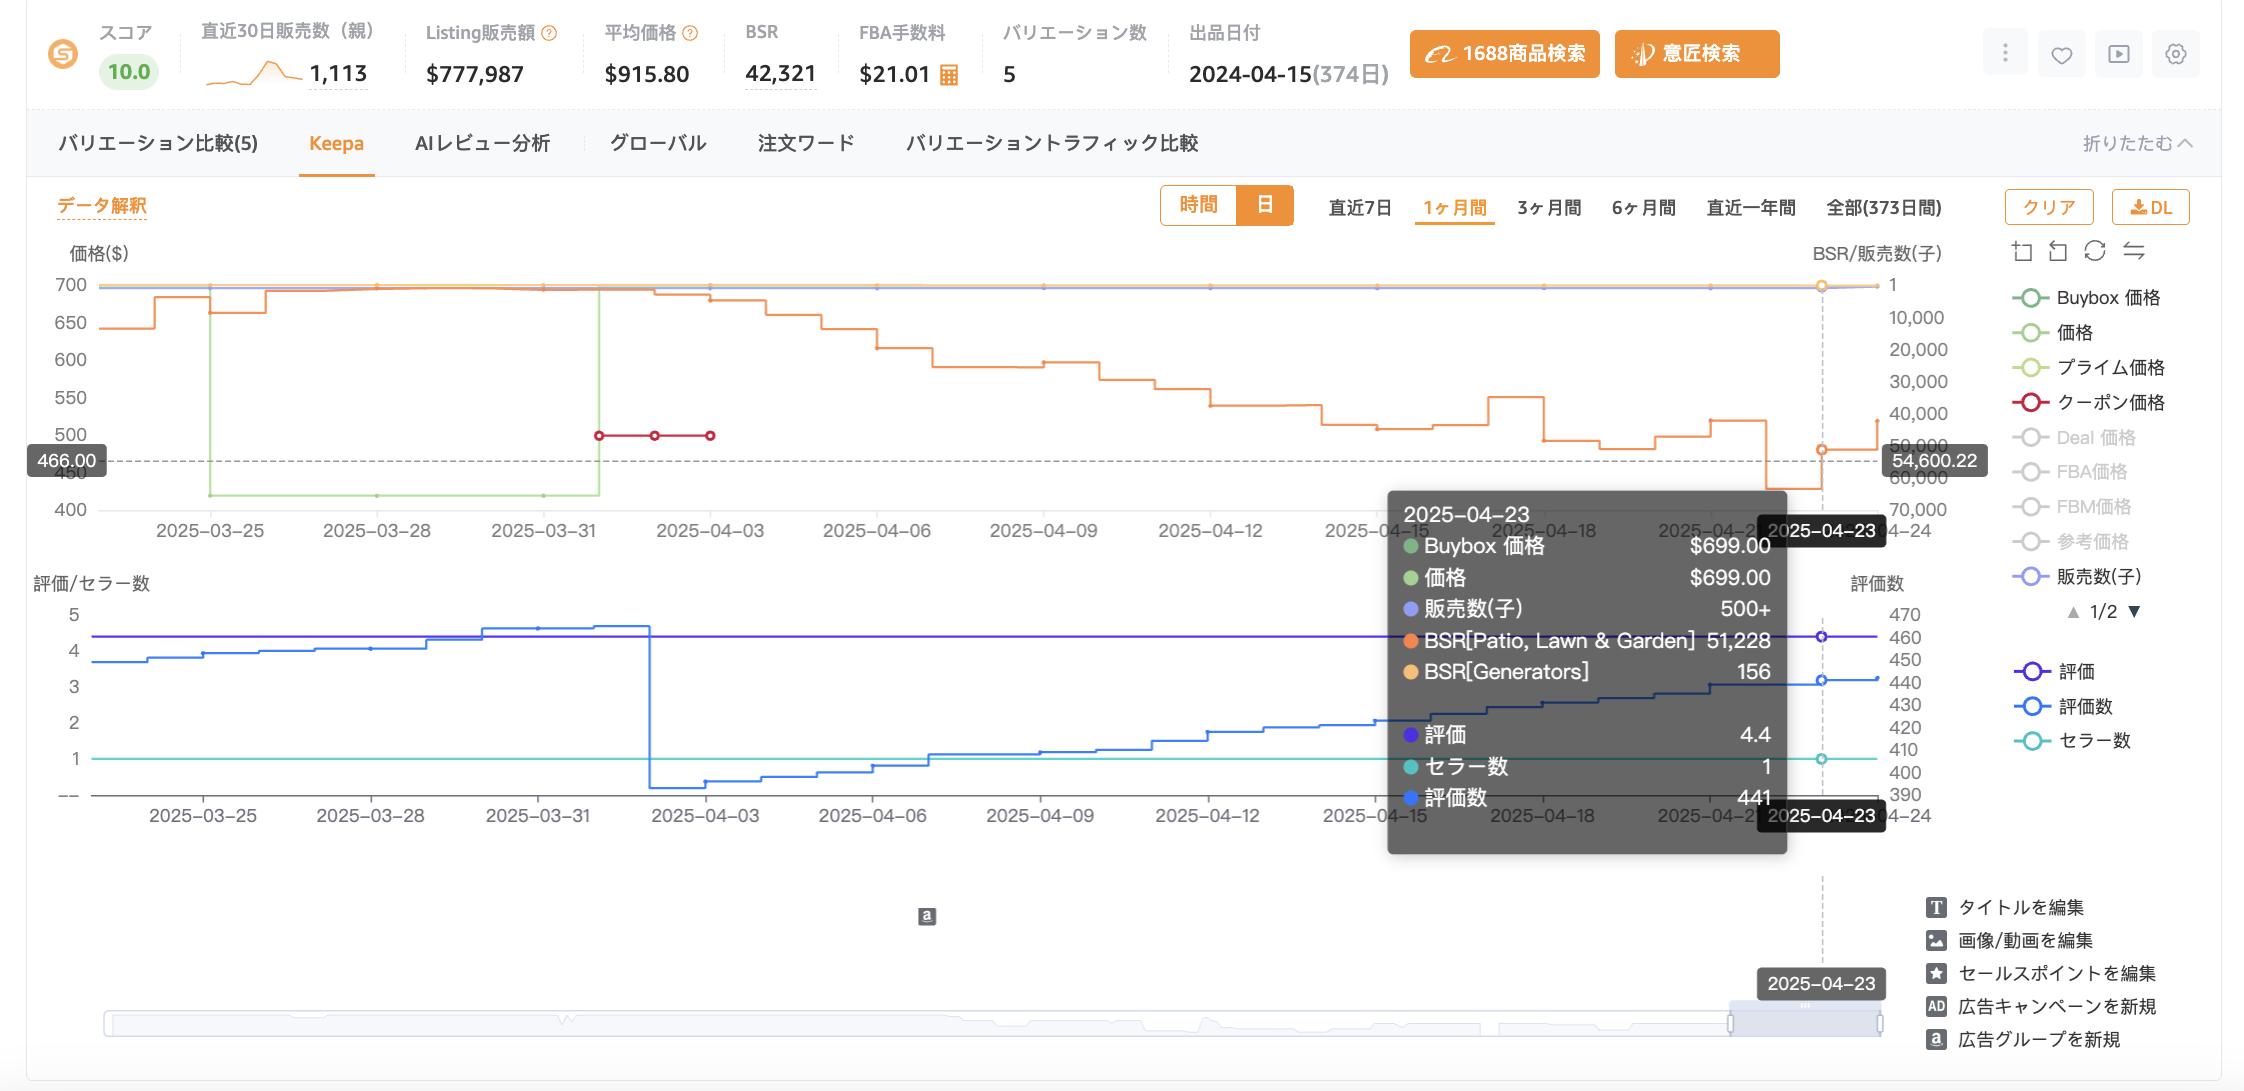Download data with DL button
The height and width of the screenshot is (1091, 2244).
[x=2151, y=207]
